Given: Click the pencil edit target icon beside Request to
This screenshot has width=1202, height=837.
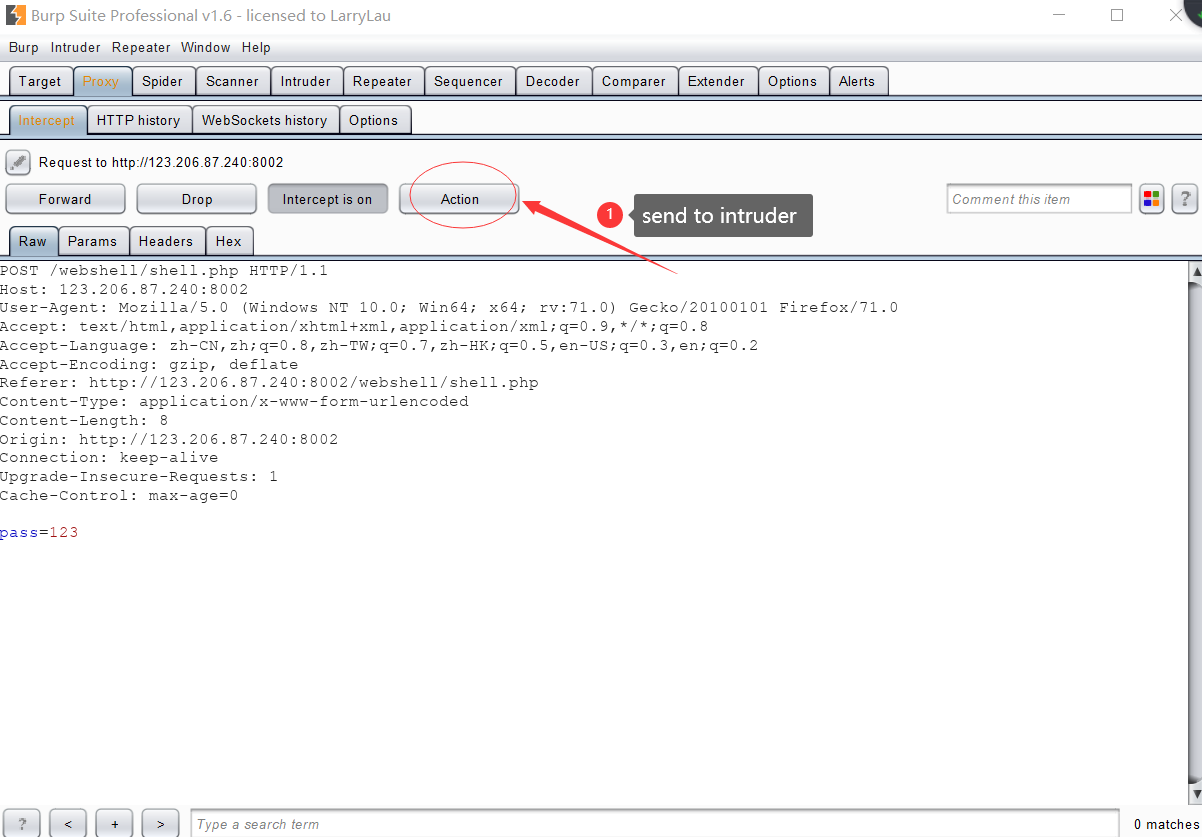Looking at the screenshot, I should pyautogui.click(x=18, y=162).
